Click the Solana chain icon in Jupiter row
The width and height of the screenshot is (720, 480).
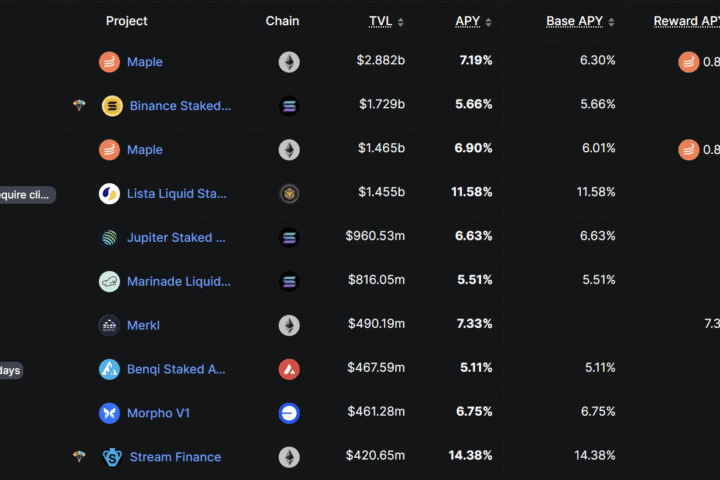pos(289,238)
